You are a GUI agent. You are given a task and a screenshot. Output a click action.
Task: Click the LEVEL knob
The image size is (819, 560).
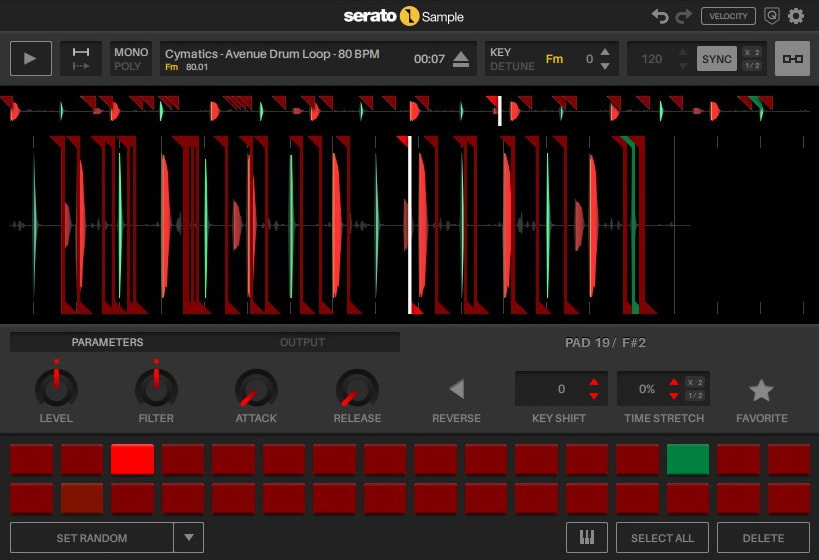[x=56, y=388]
